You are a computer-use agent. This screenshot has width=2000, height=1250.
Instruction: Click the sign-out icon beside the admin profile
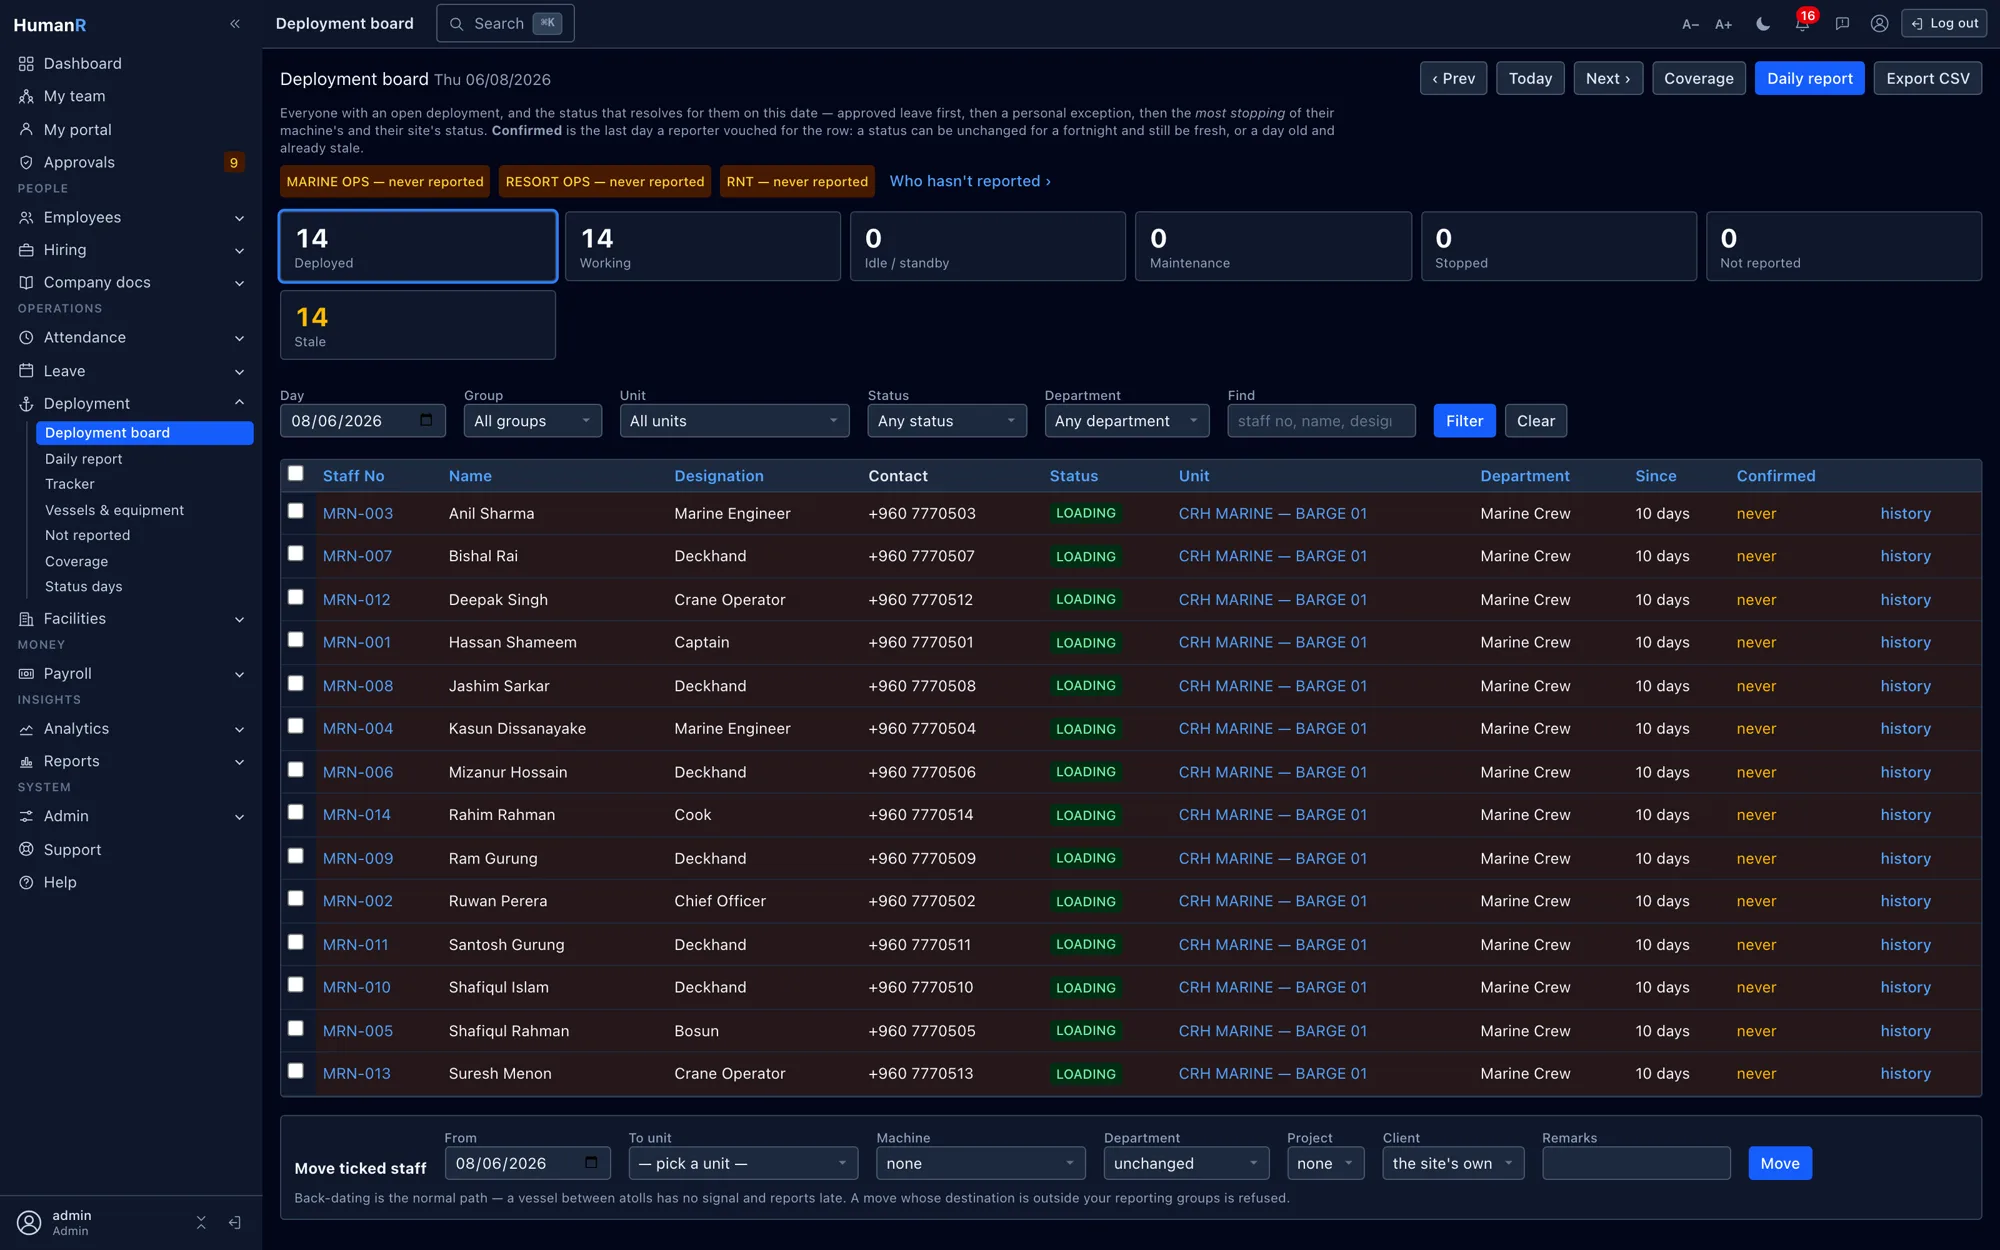point(235,1222)
